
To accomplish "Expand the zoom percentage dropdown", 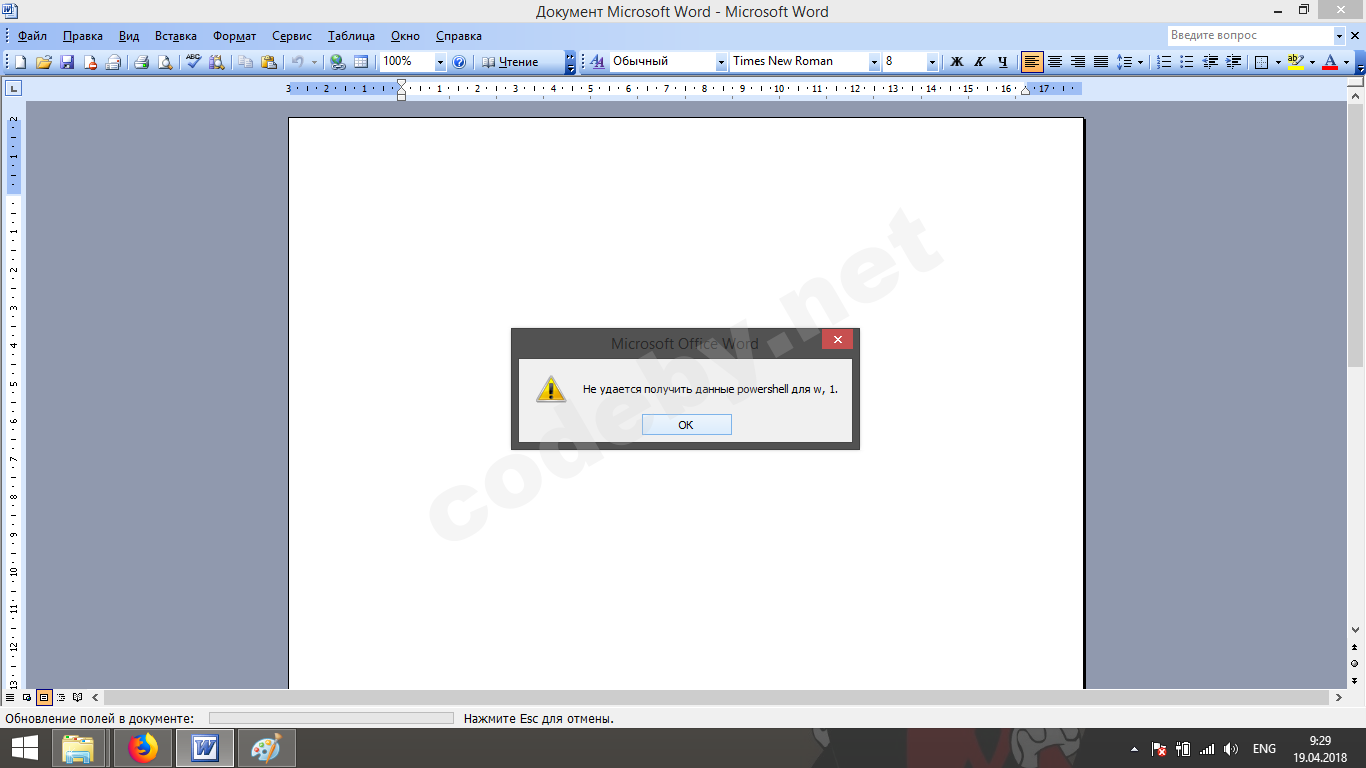I will (440, 62).
